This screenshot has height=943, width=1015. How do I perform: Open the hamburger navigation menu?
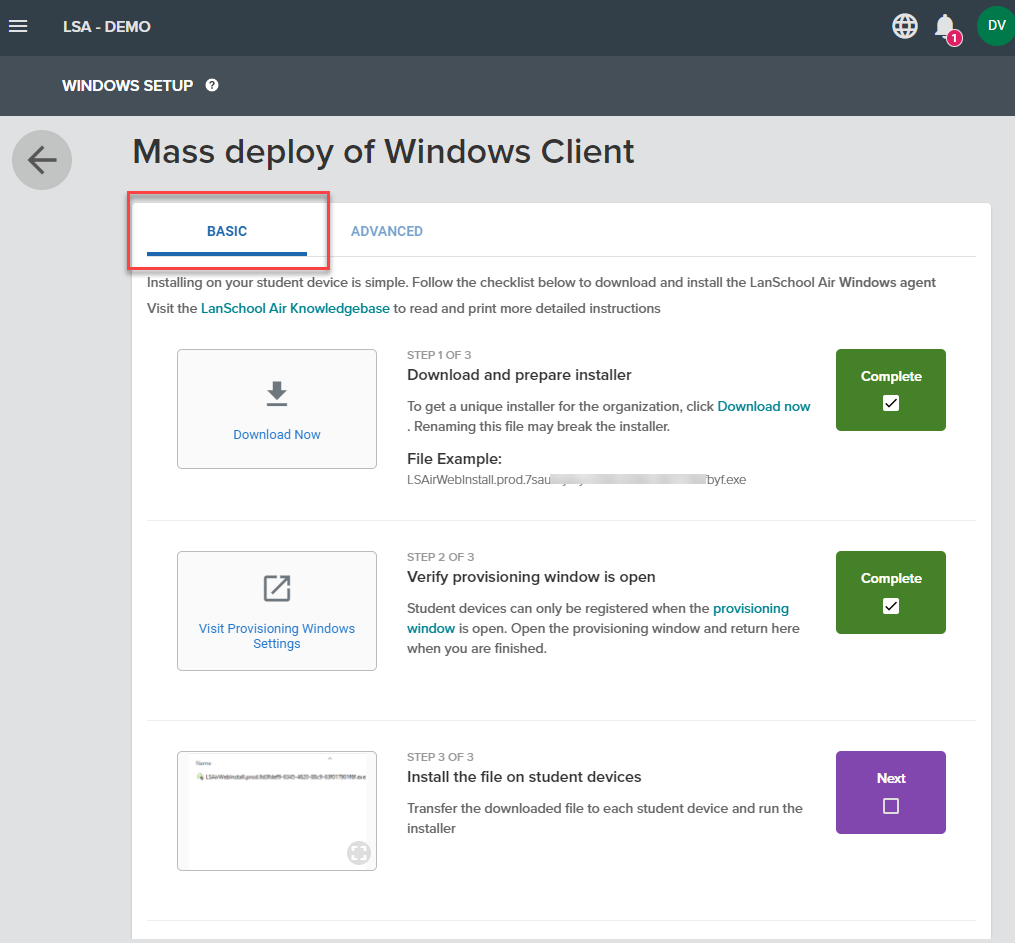pos(18,26)
